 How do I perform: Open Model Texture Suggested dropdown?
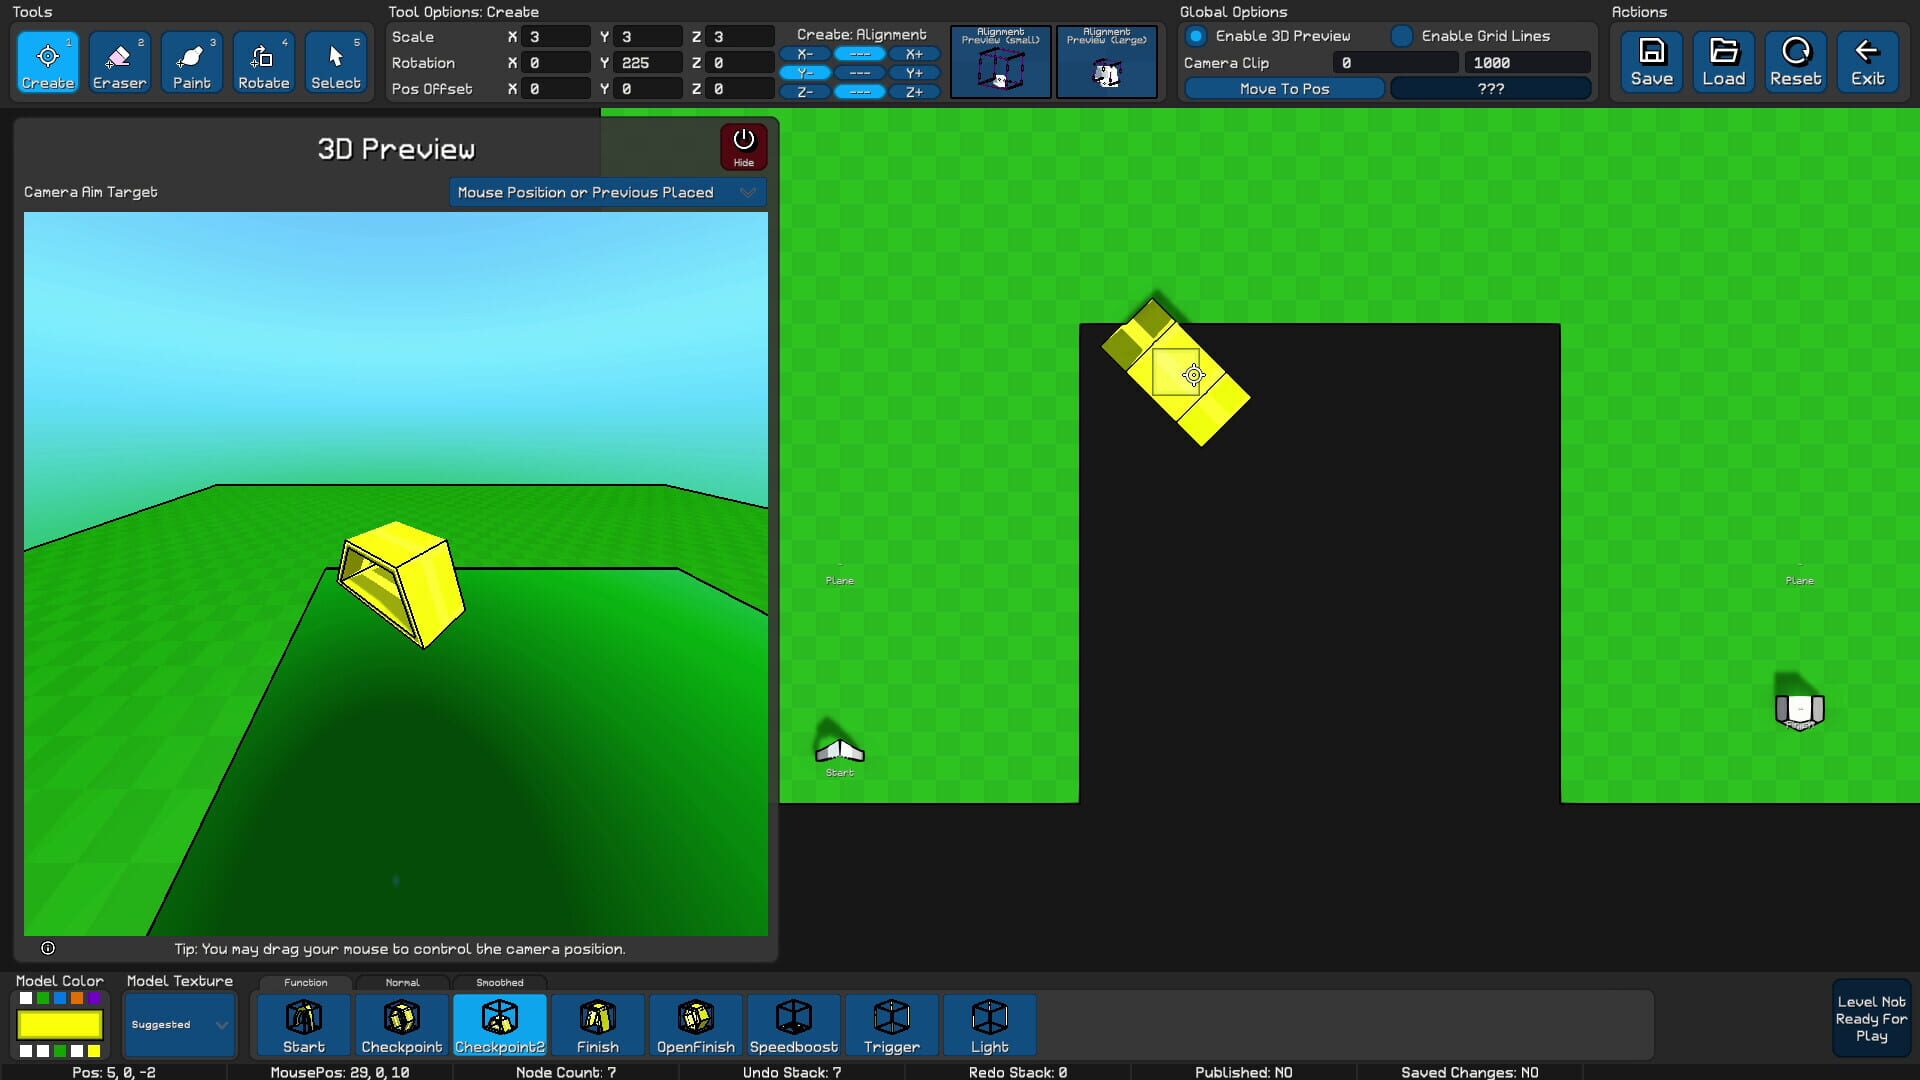point(180,1025)
